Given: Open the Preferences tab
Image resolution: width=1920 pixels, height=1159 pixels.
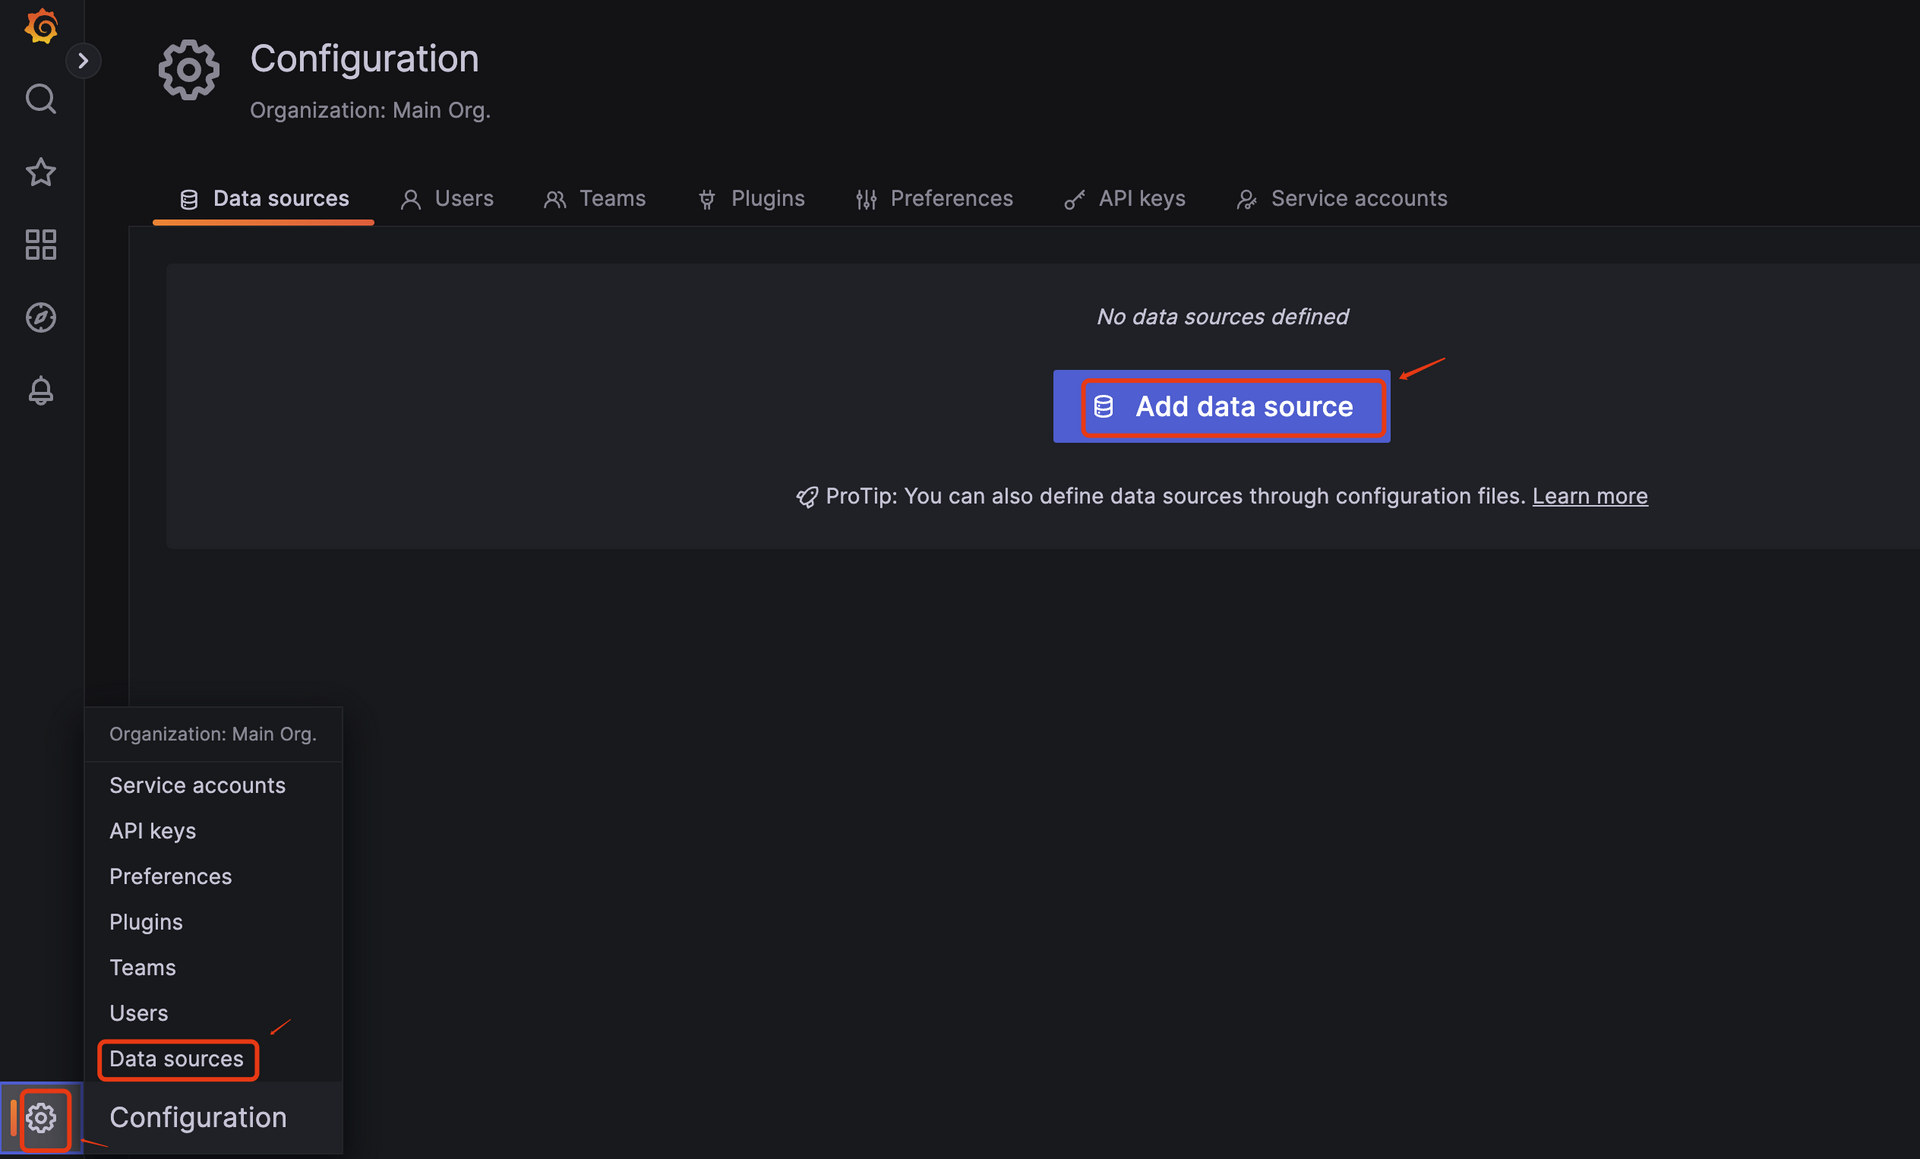Looking at the screenshot, I should tap(934, 199).
